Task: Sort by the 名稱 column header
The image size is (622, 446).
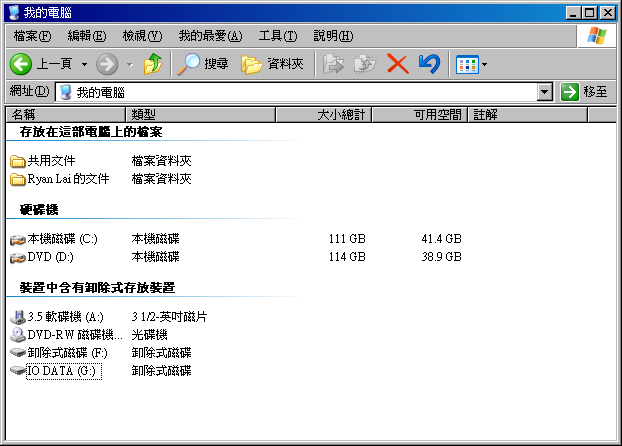Action: tap(66, 115)
